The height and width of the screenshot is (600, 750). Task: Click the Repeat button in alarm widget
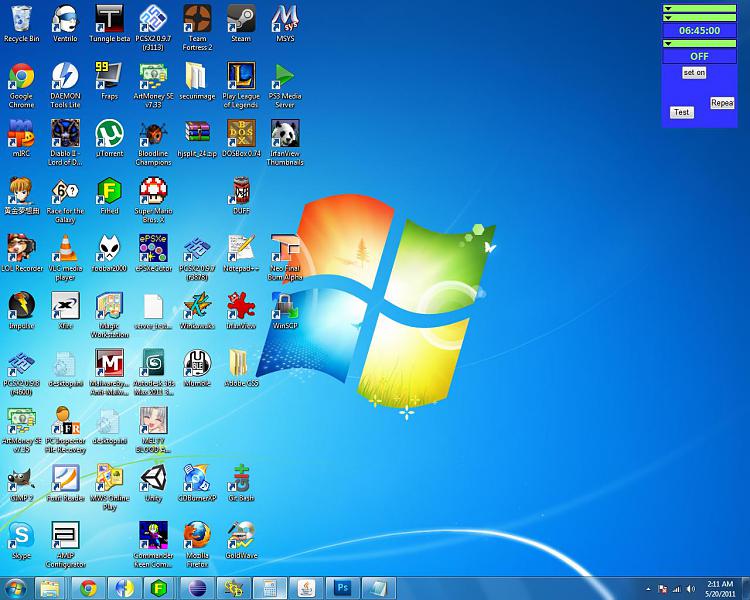click(x=722, y=103)
